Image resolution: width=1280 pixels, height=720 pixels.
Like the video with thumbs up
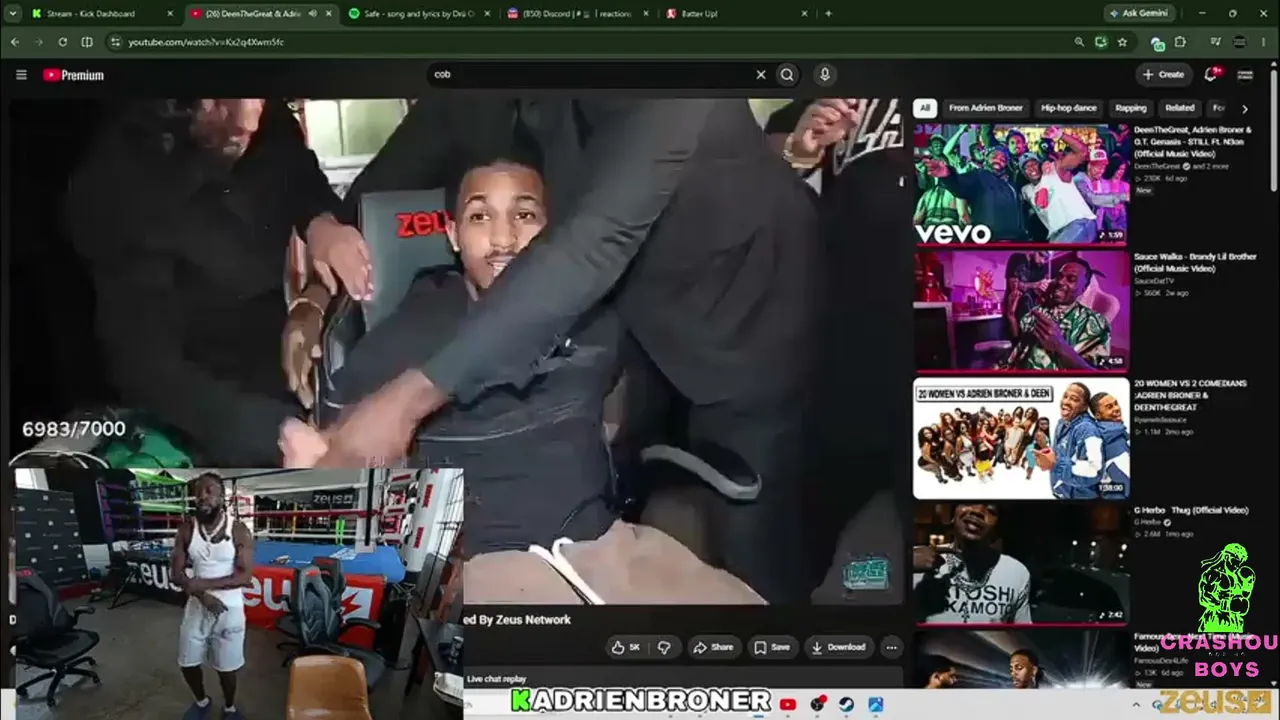pos(627,647)
